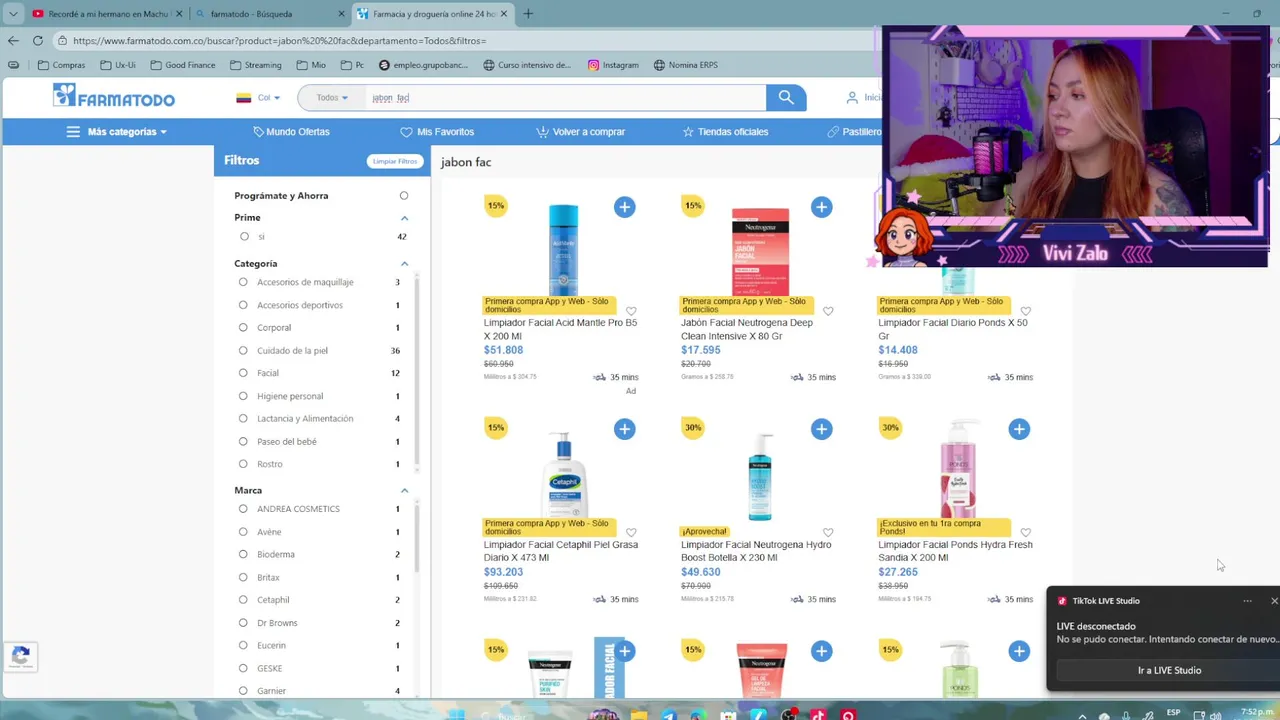Add Limpiador Facial Cetaphil Piel Grasa to cart
The height and width of the screenshot is (720, 1280).
[x=624, y=429]
